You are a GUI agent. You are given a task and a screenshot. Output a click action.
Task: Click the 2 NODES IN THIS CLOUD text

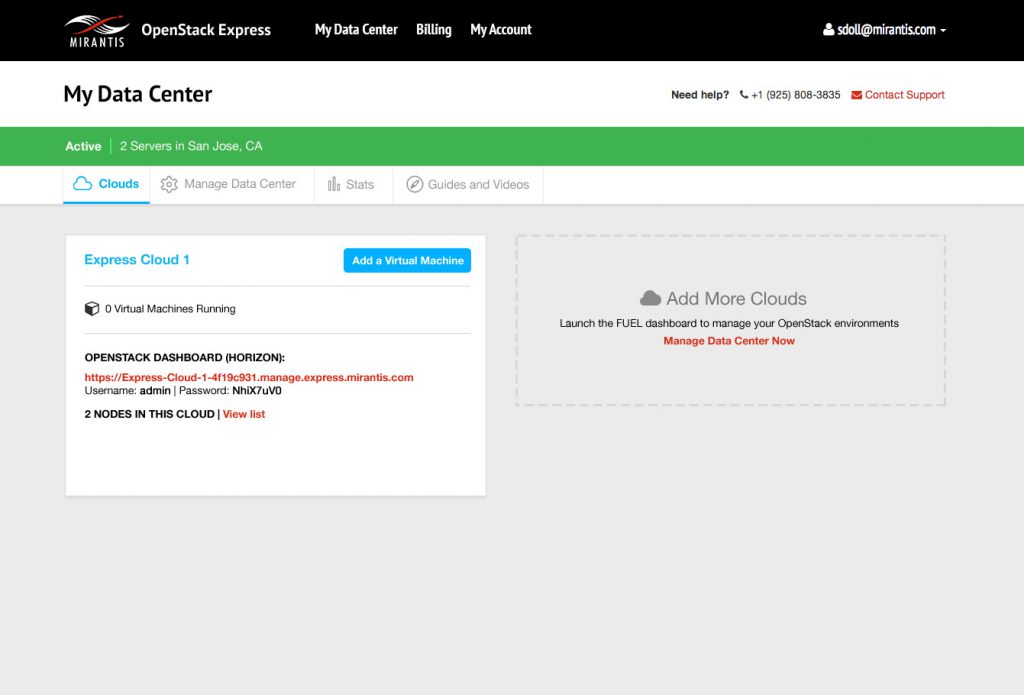(x=150, y=414)
